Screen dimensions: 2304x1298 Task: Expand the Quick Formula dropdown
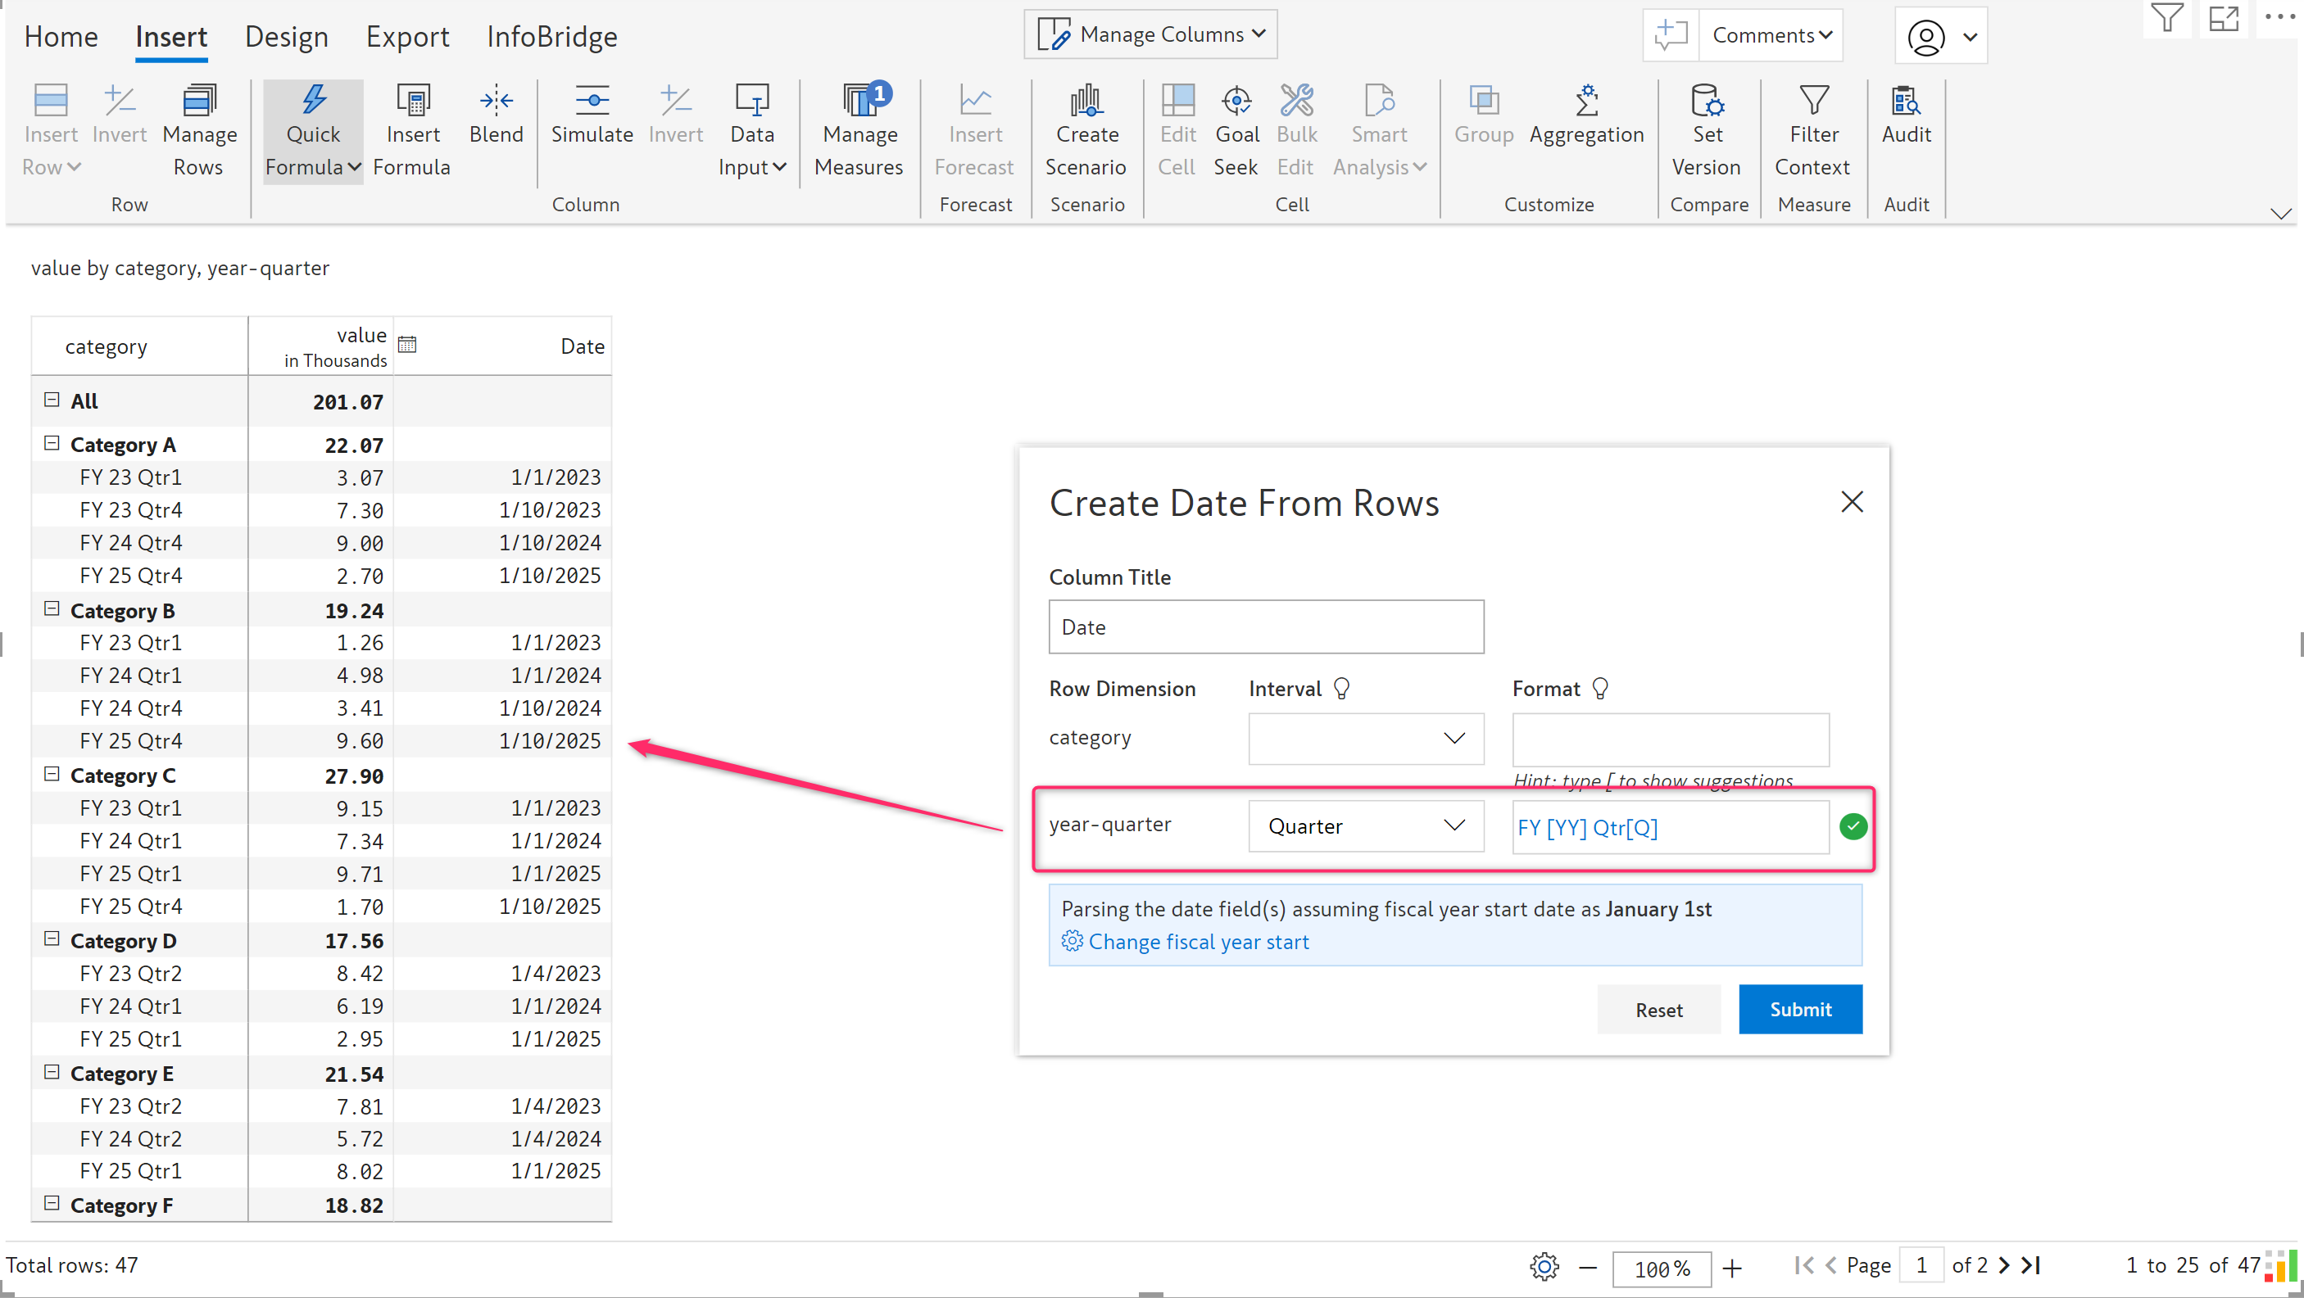[x=354, y=167]
